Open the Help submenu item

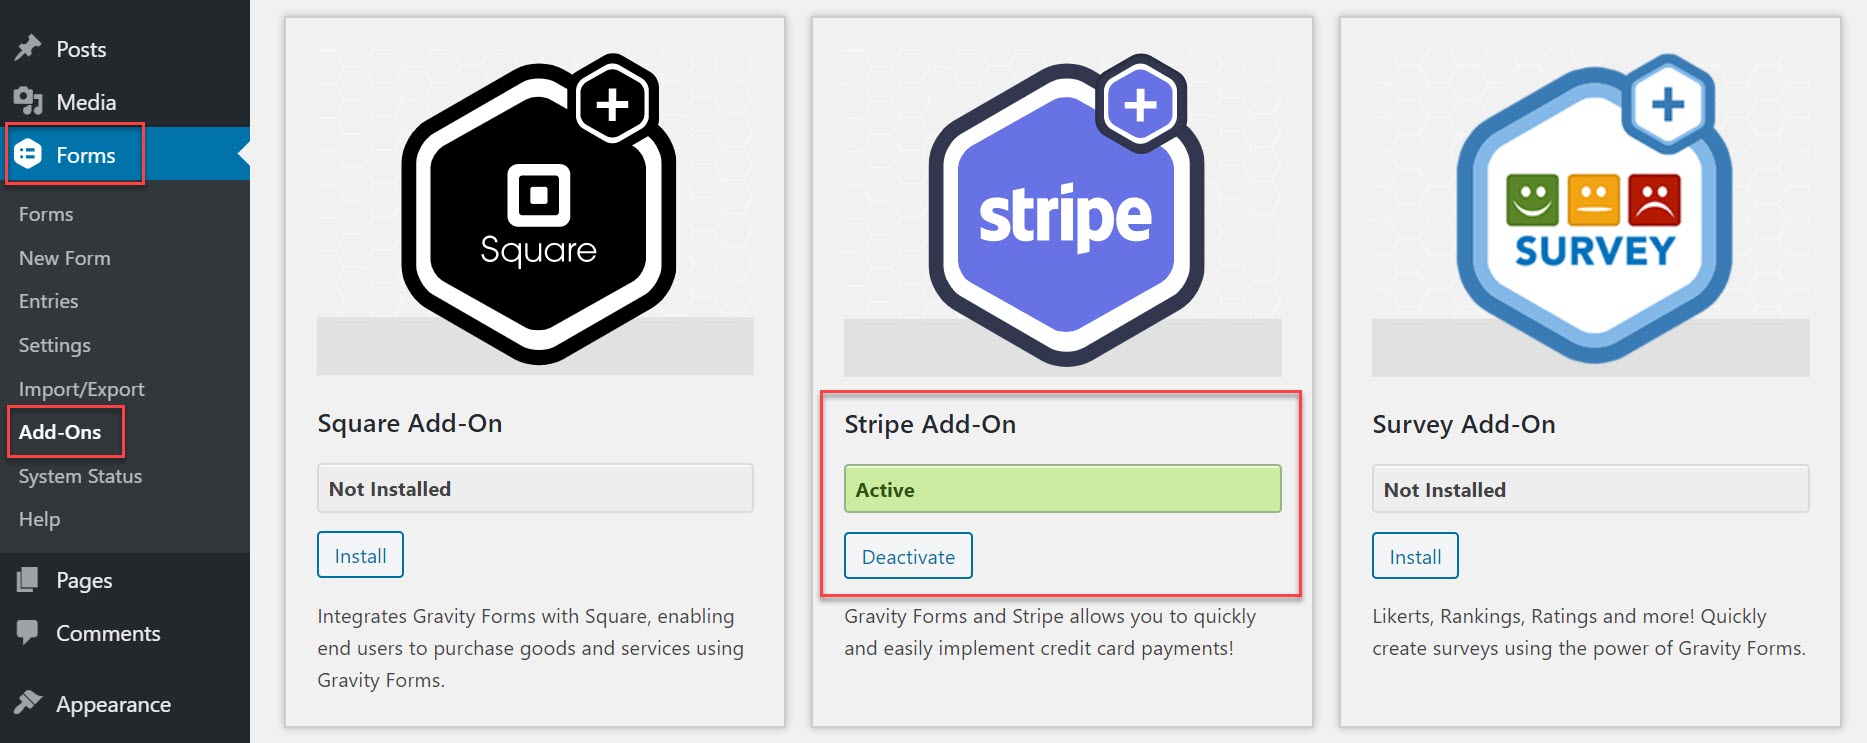click(x=40, y=519)
